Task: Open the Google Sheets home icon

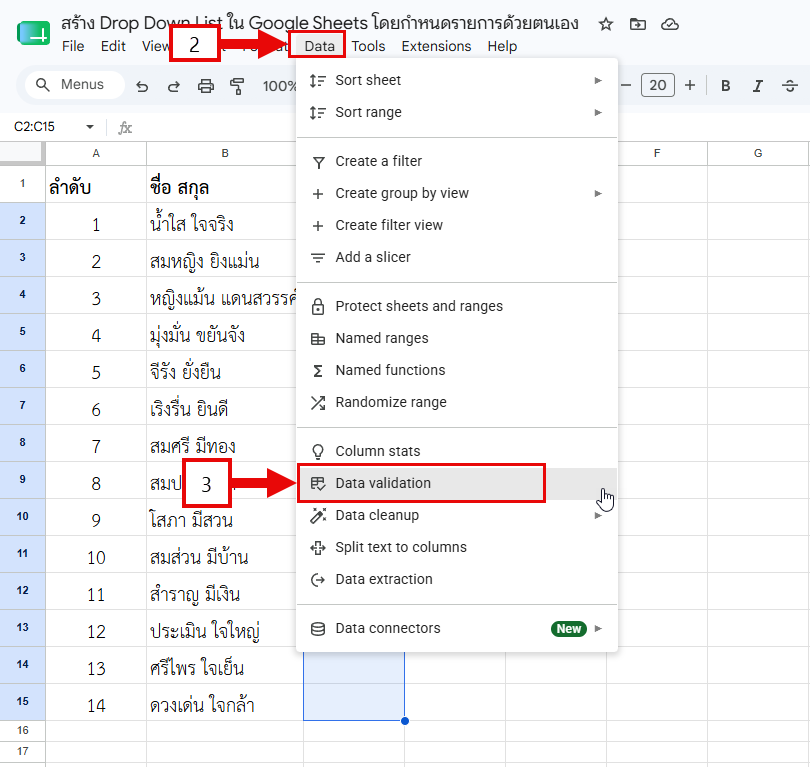Action: coord(34,34)
